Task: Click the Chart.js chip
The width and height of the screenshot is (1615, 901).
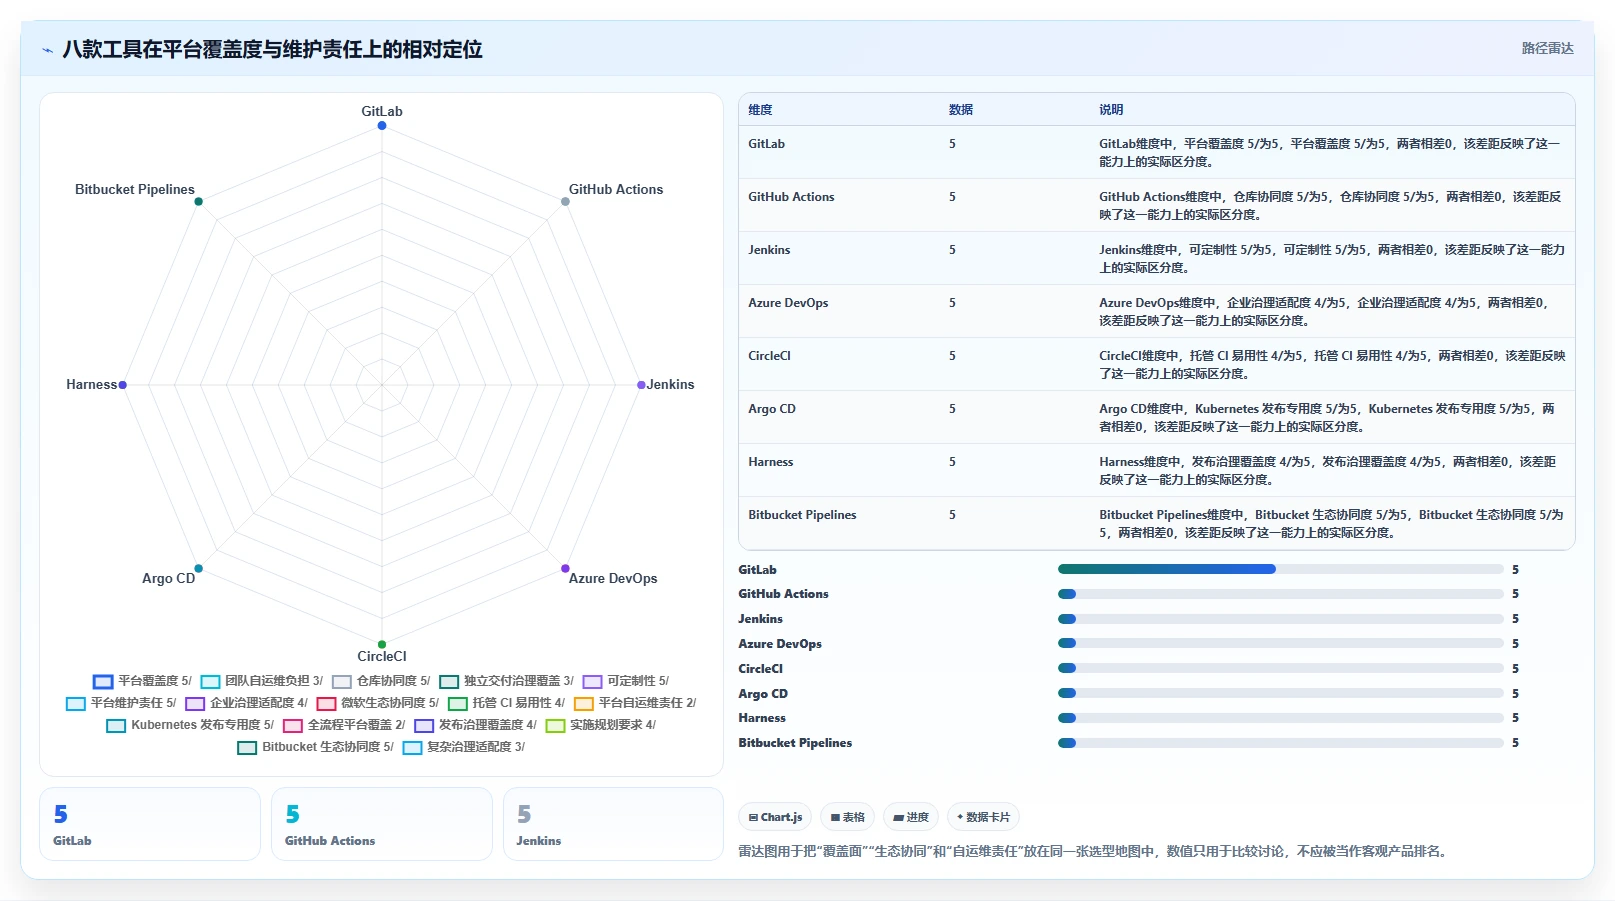Action: pos(775,817)
